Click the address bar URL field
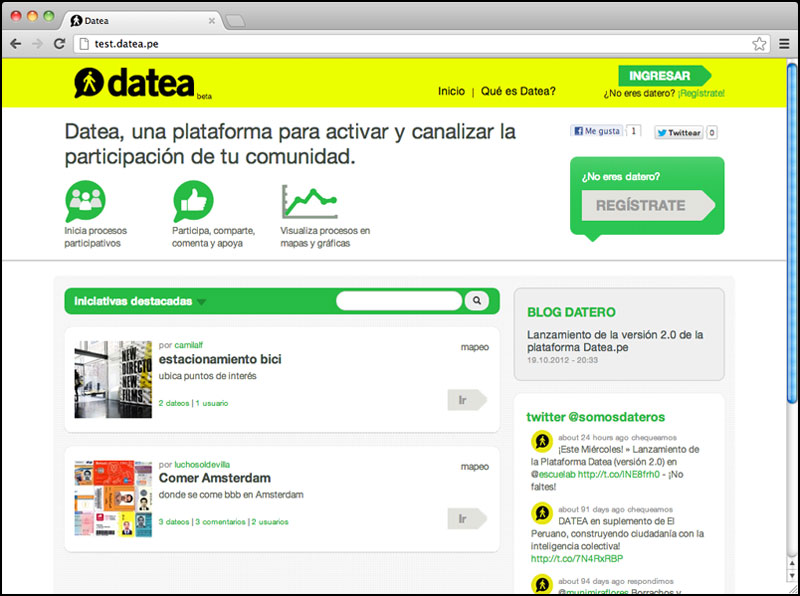 [x=419, y=44]
